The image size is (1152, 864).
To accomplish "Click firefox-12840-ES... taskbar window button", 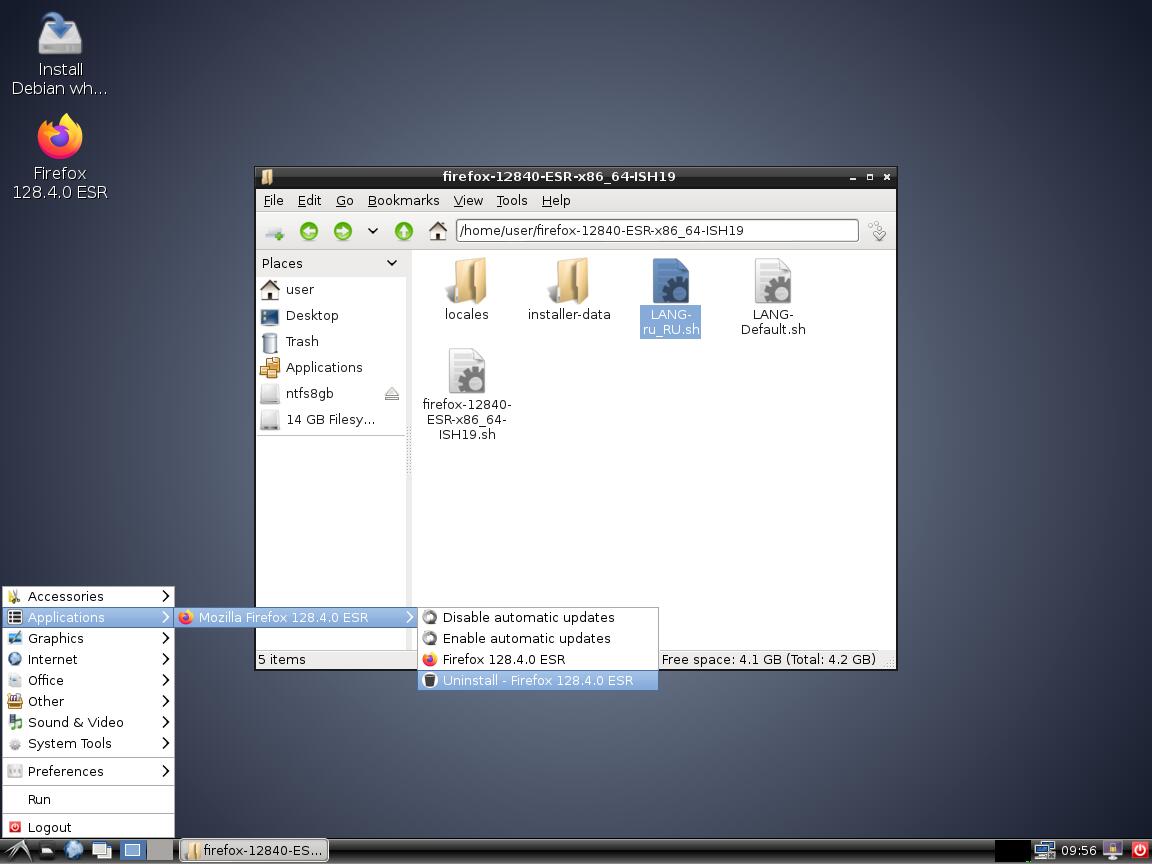I will coord(254,851).
